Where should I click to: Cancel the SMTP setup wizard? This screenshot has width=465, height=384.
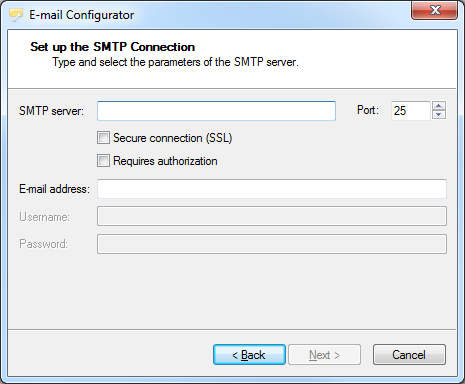(409, 355)
